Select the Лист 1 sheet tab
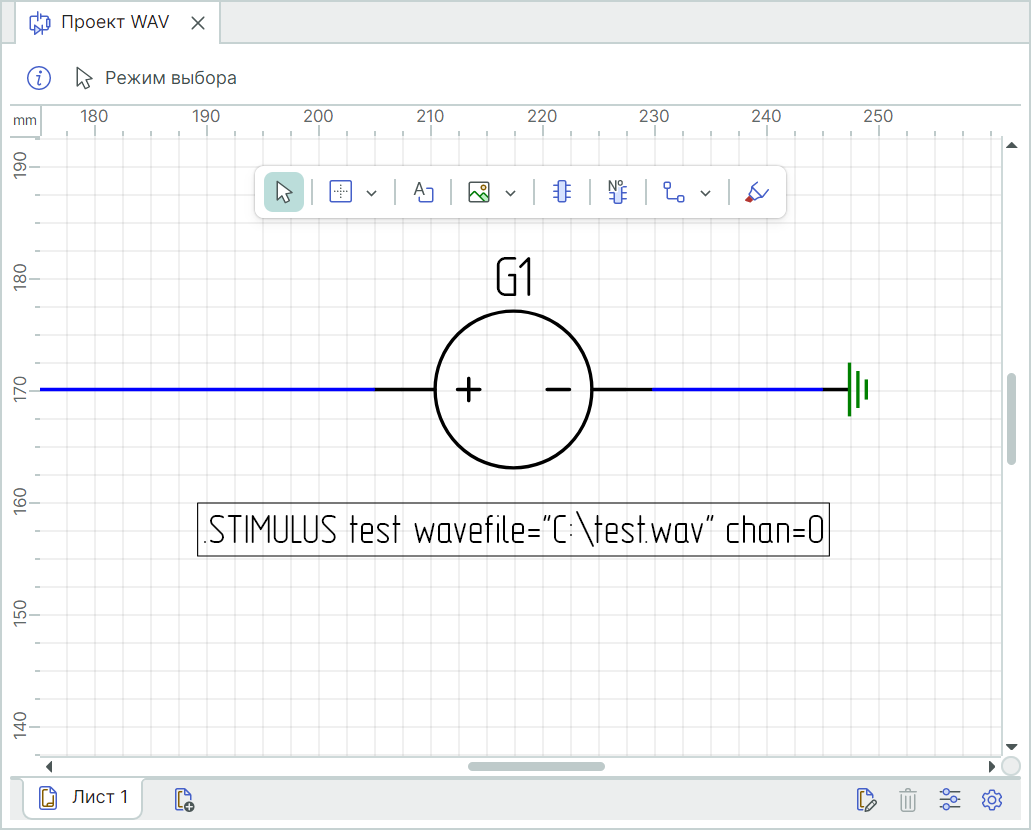The height and width of the screenshot is (830, 1031). tap(84, 798)
